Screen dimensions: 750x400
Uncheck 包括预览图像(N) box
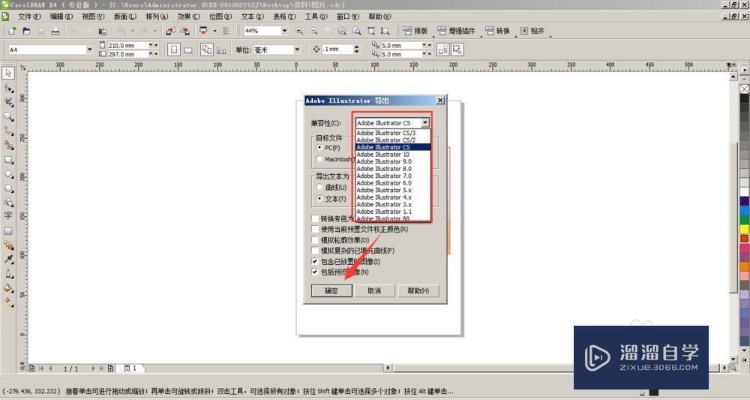coord(315,272)
